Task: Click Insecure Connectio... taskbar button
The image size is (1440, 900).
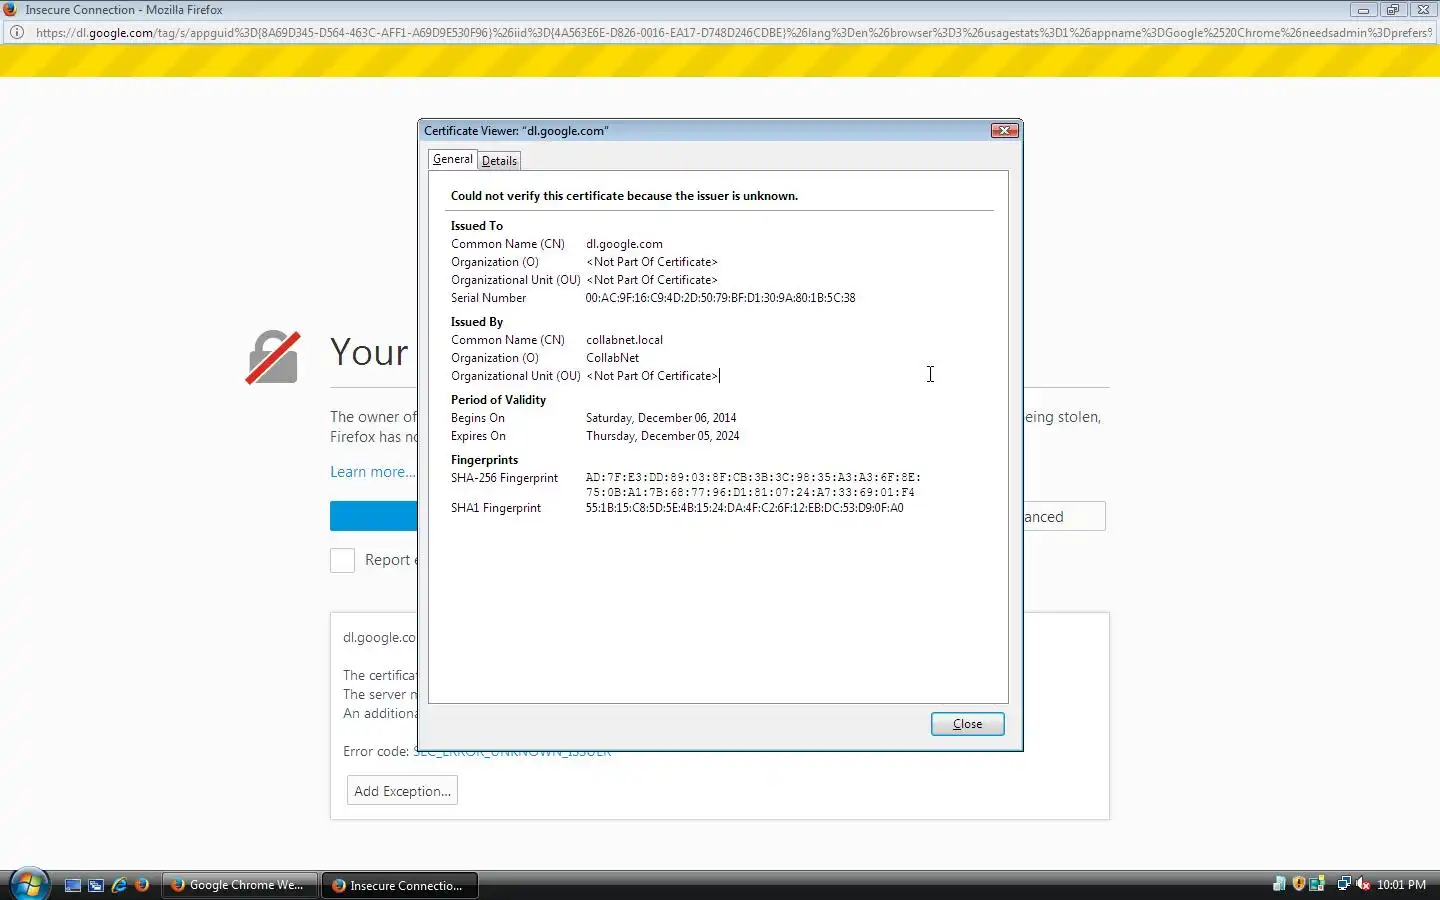Action: click(399, 885)
